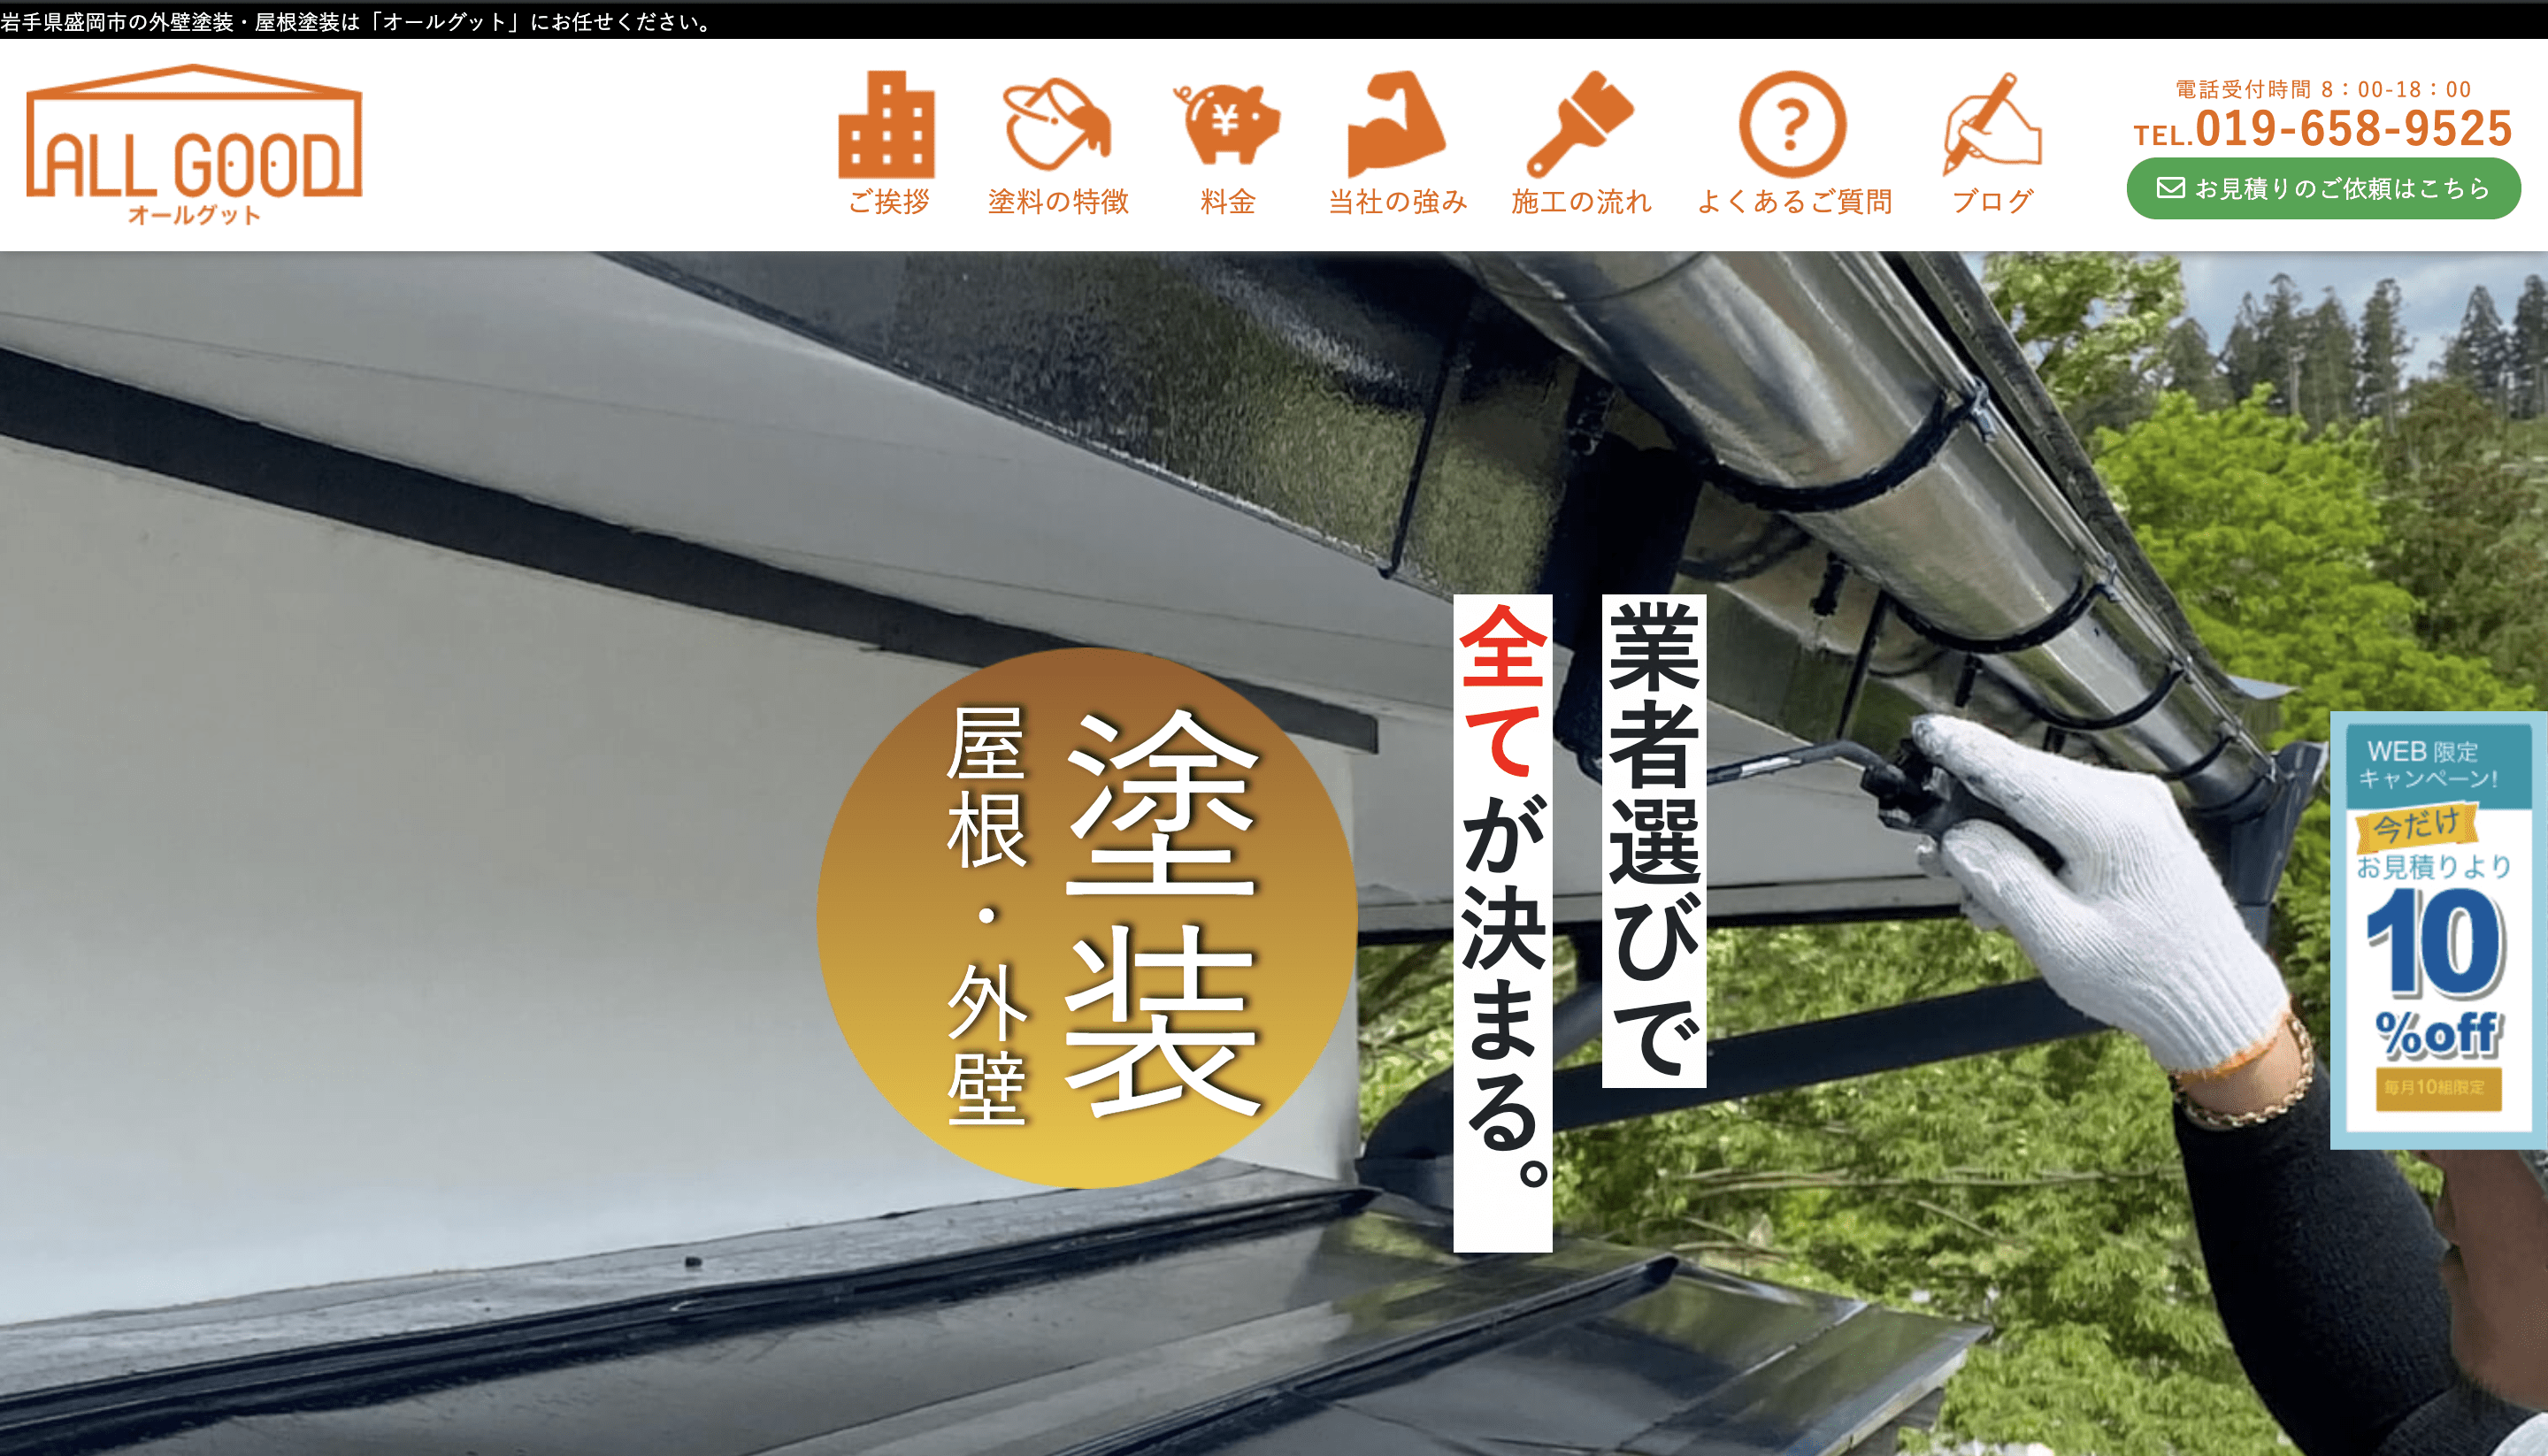Click the piggy bank 料金 icon

point(1229,125)
